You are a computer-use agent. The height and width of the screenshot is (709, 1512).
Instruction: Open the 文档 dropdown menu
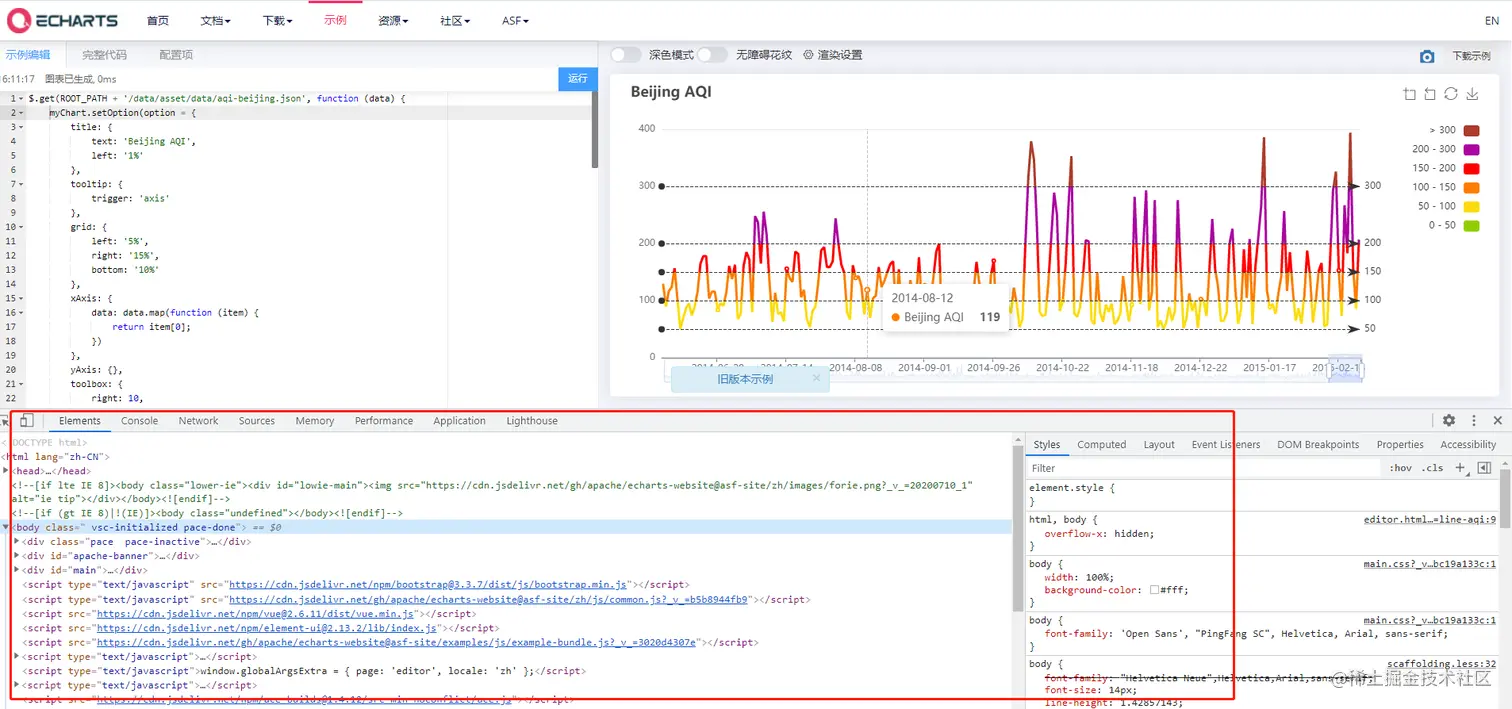coord(215,21)
